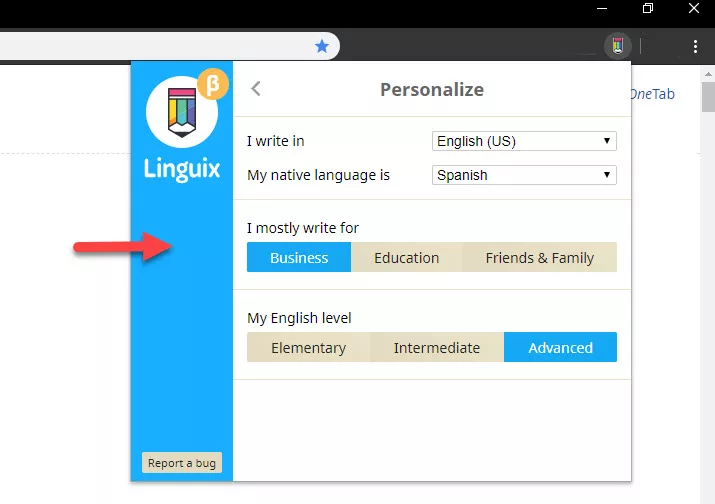Screen dimensions: 715x504
Task: Select Education as writing audience
Action: [406, 258]
